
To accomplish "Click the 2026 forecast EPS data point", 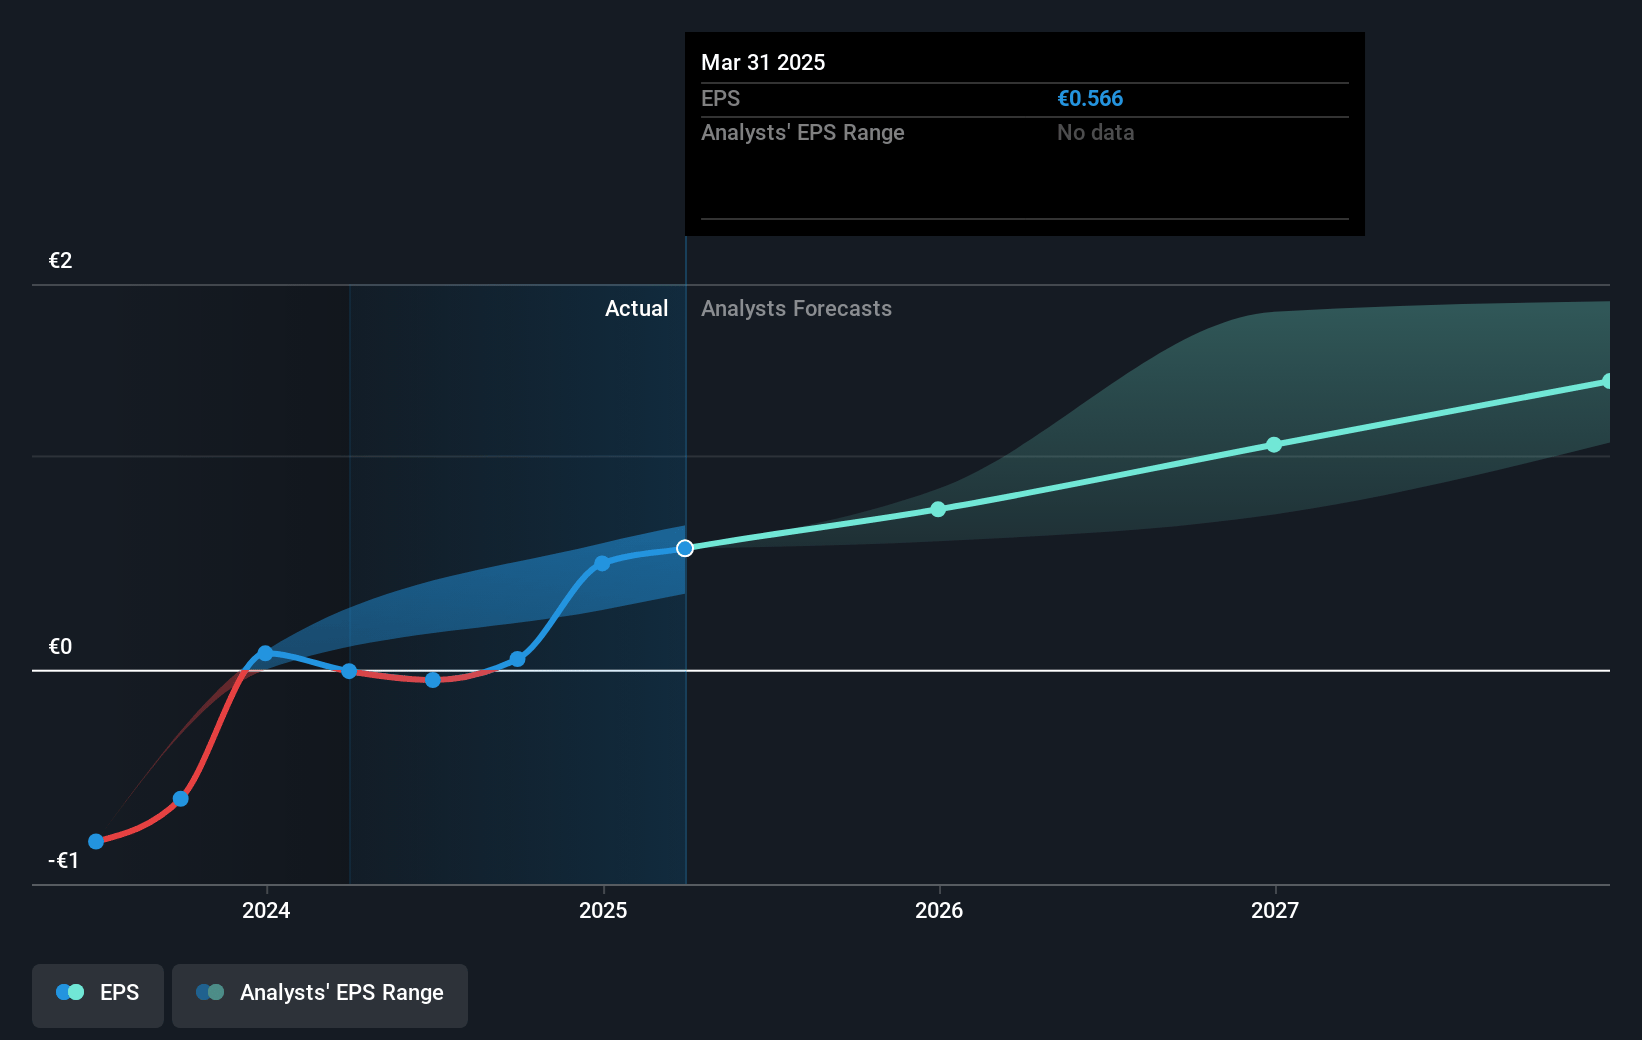I will point(938,509).
